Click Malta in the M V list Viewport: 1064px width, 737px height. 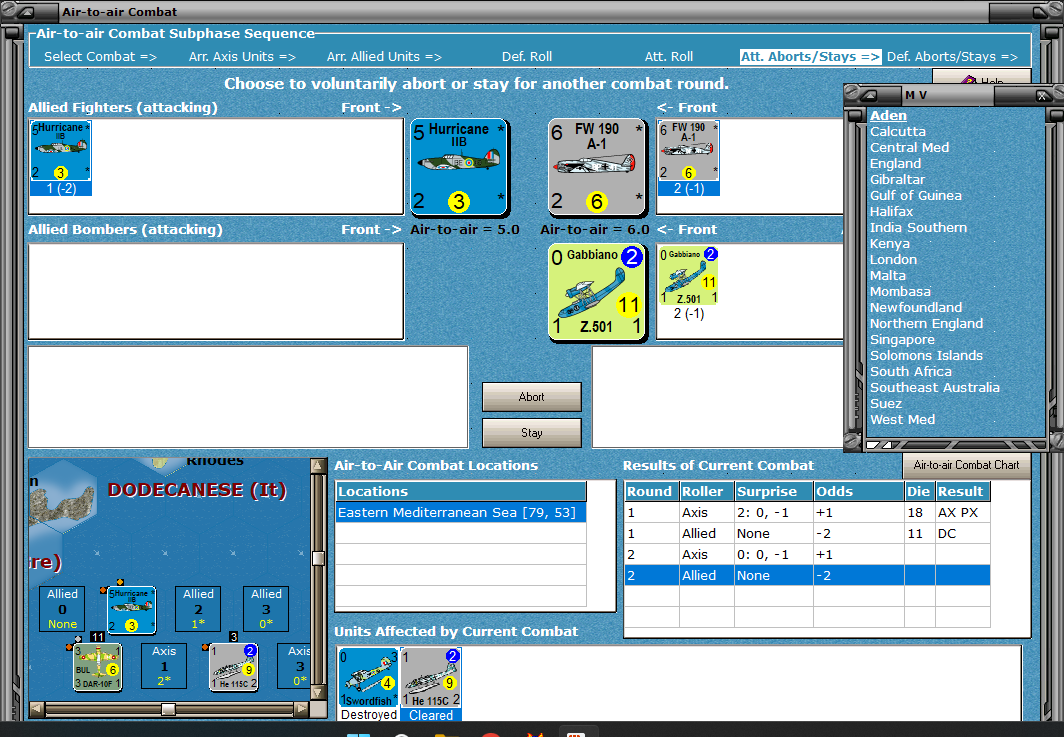click(x=888, y=276)
